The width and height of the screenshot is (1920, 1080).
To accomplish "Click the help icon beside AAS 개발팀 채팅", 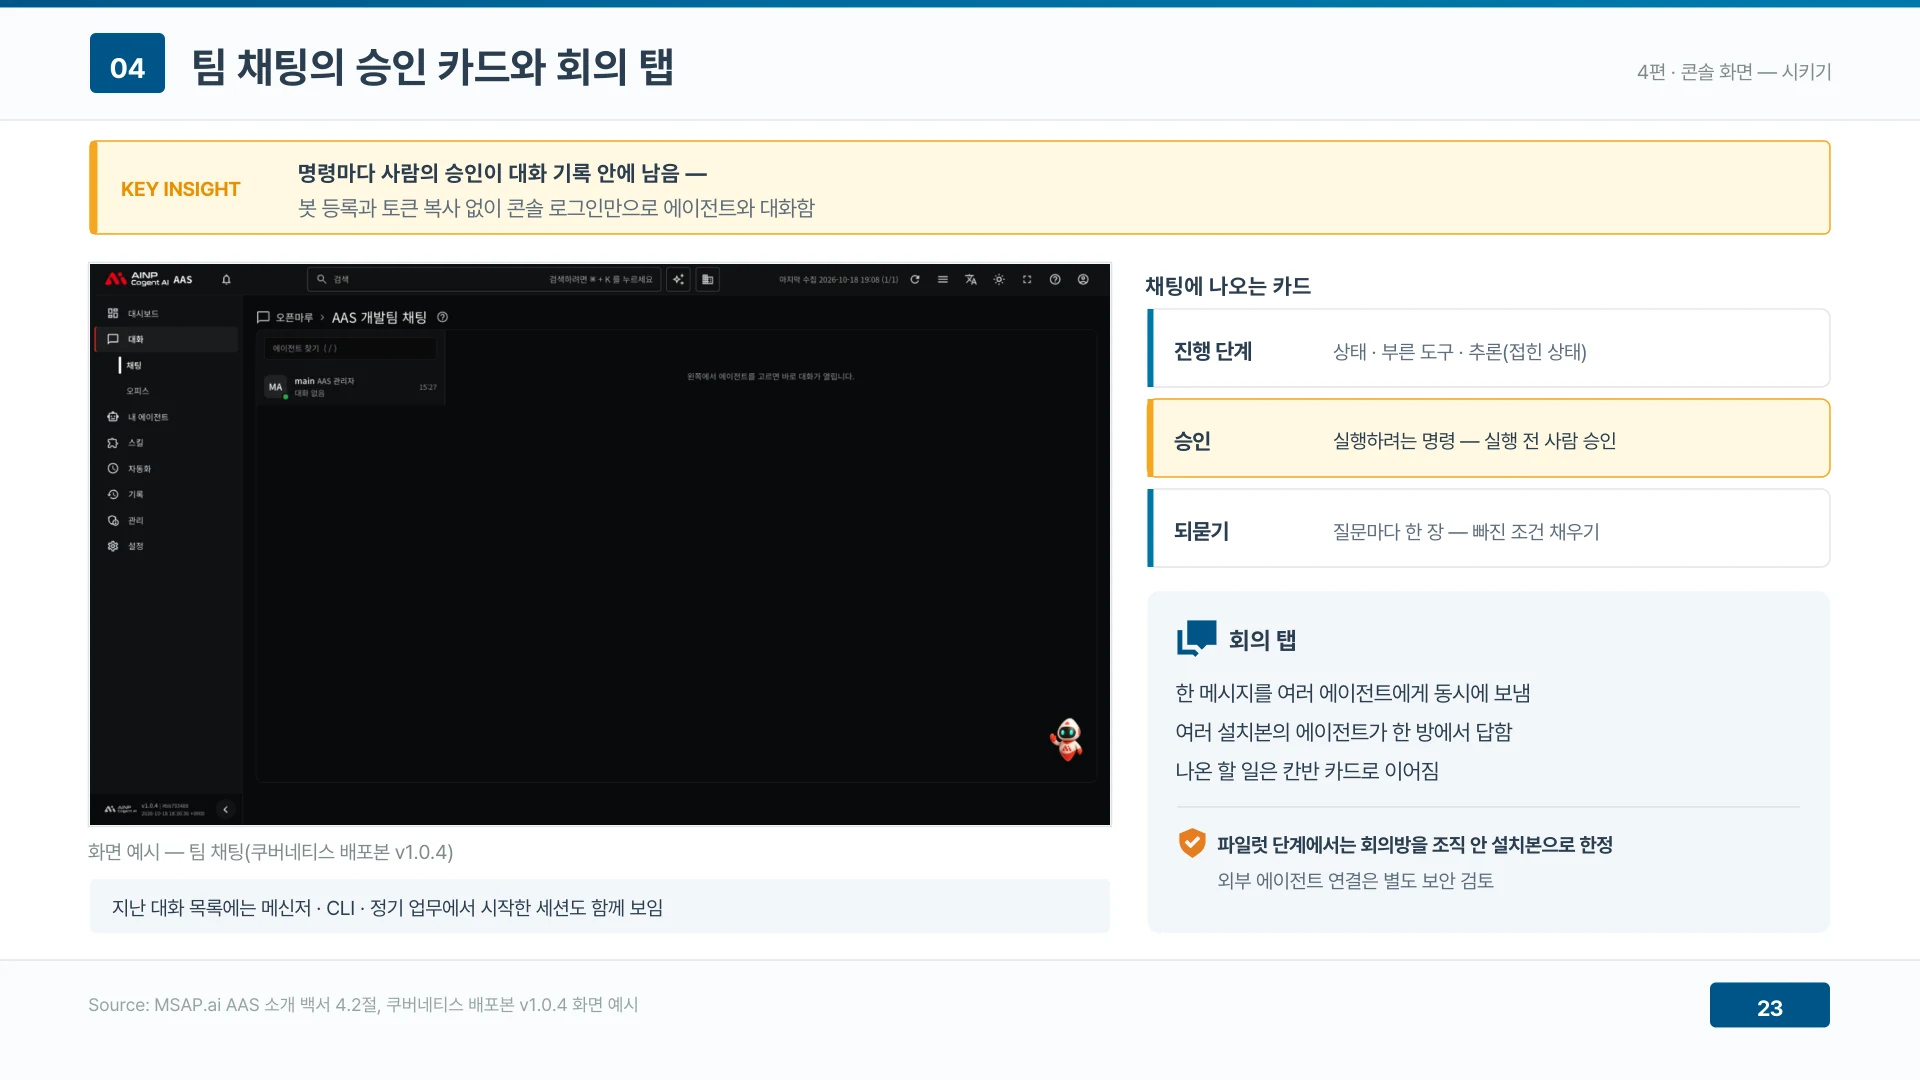I will point(442,317).
